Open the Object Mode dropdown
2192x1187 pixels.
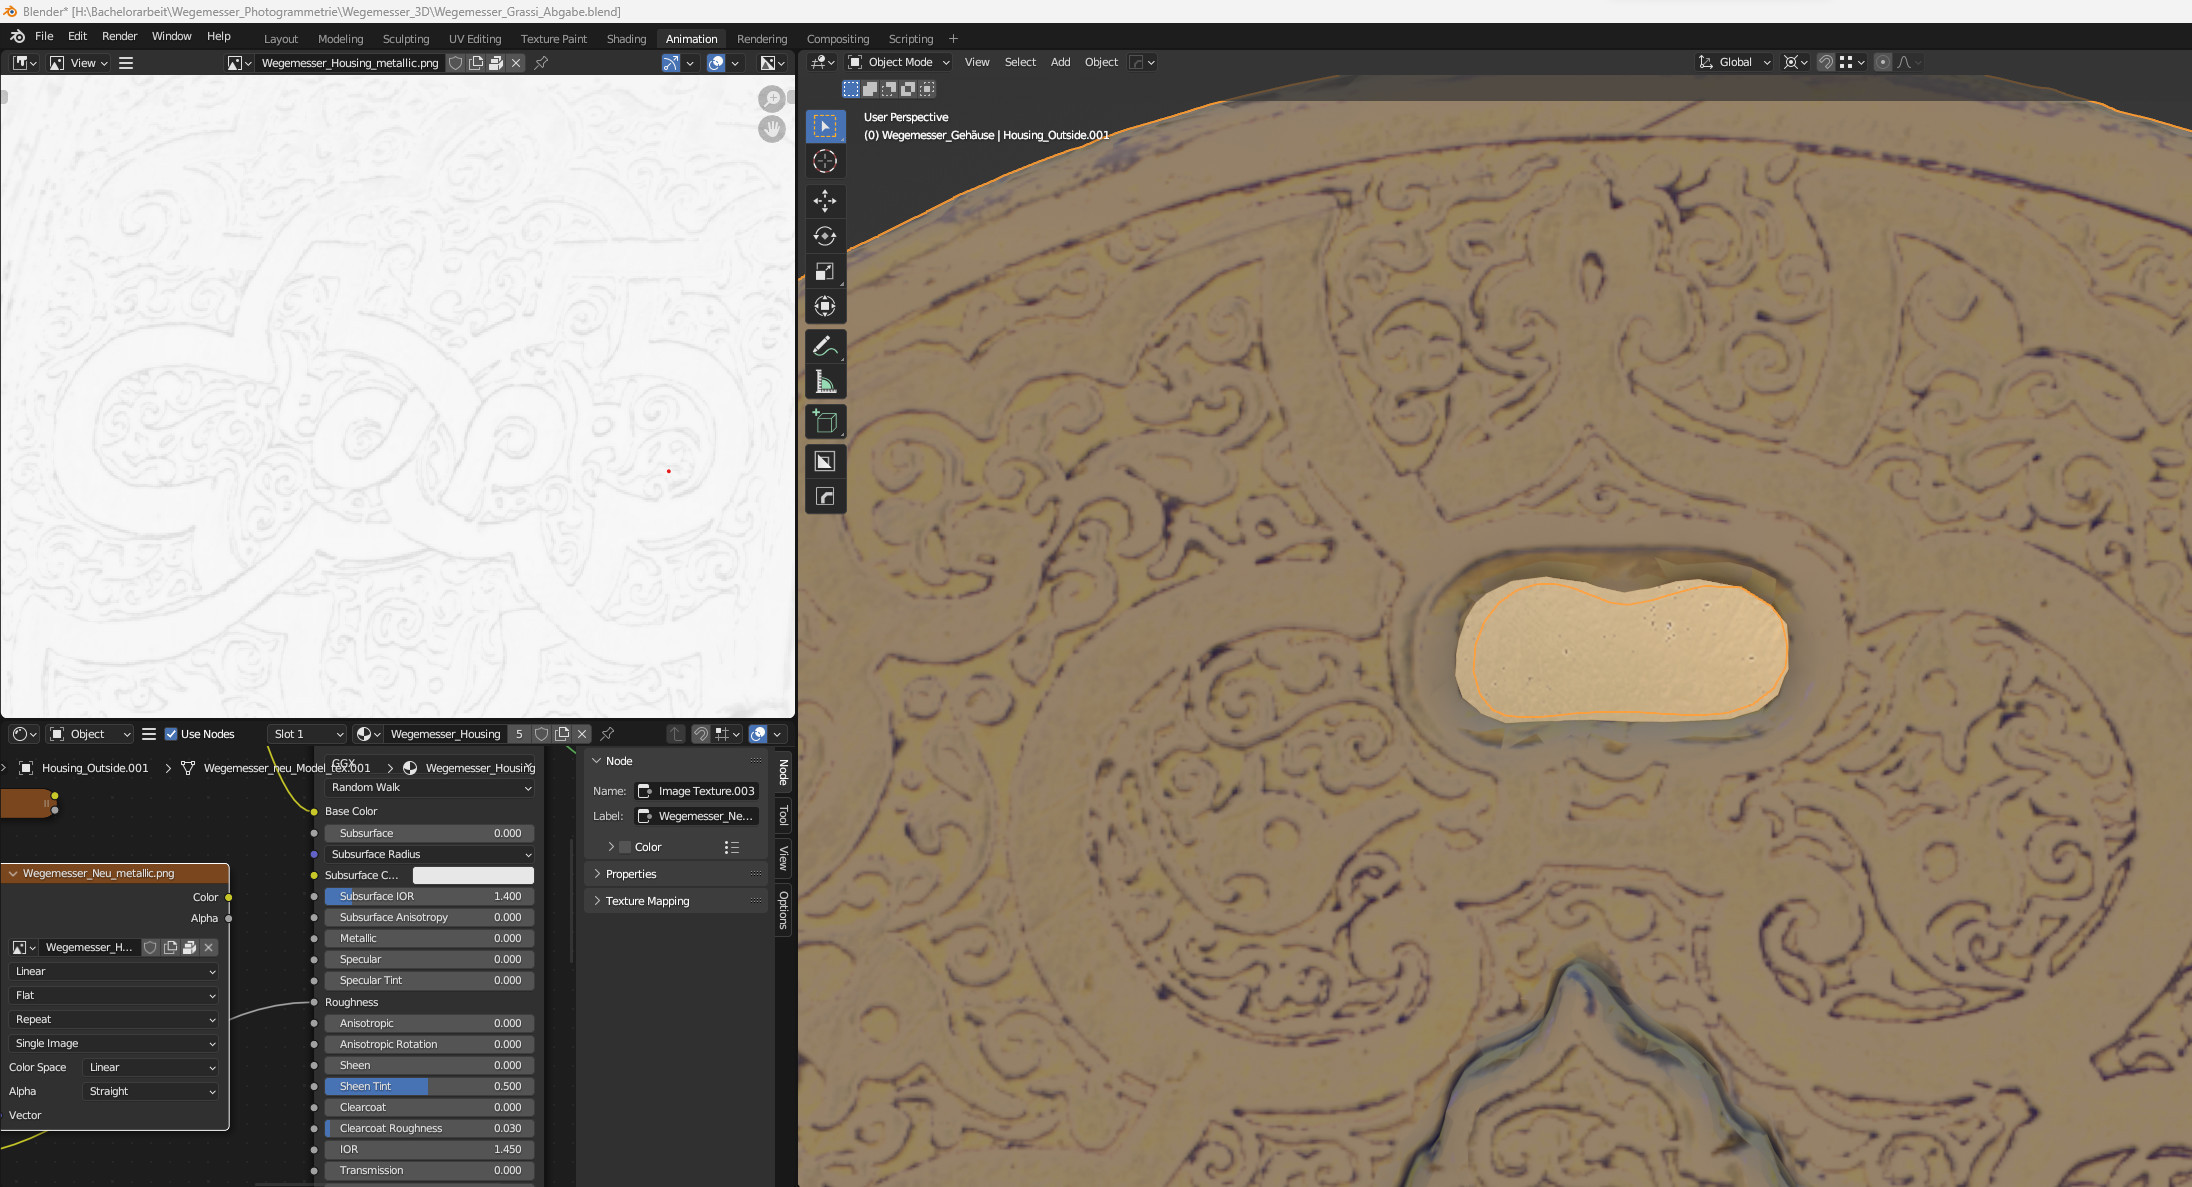[898, 62]
